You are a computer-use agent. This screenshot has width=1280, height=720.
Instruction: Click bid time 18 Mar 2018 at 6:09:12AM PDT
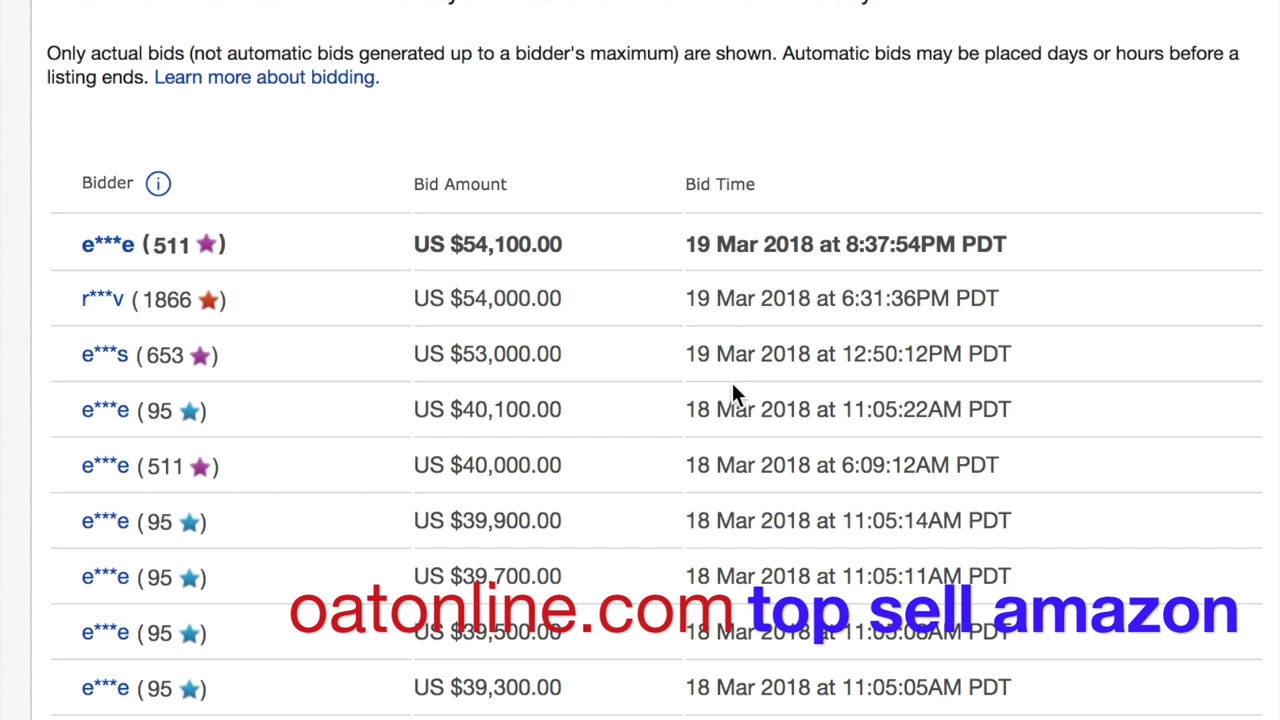842,465
